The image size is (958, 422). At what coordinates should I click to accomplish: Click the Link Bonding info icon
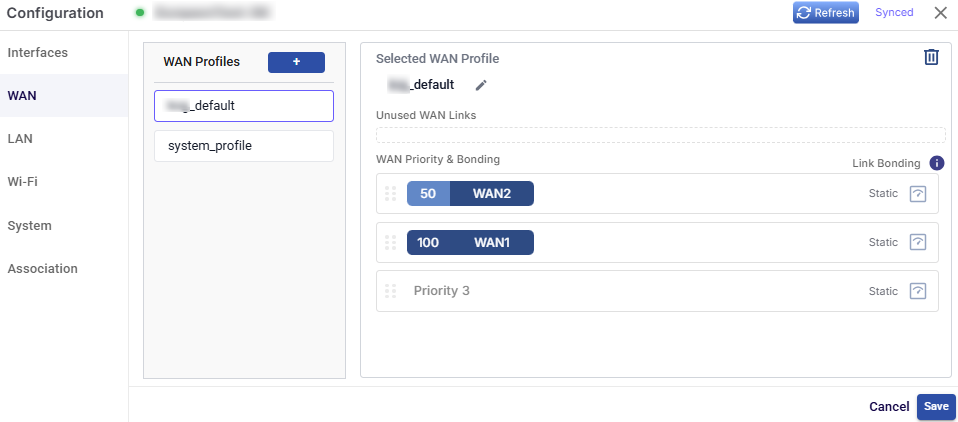tap(937, 163)
